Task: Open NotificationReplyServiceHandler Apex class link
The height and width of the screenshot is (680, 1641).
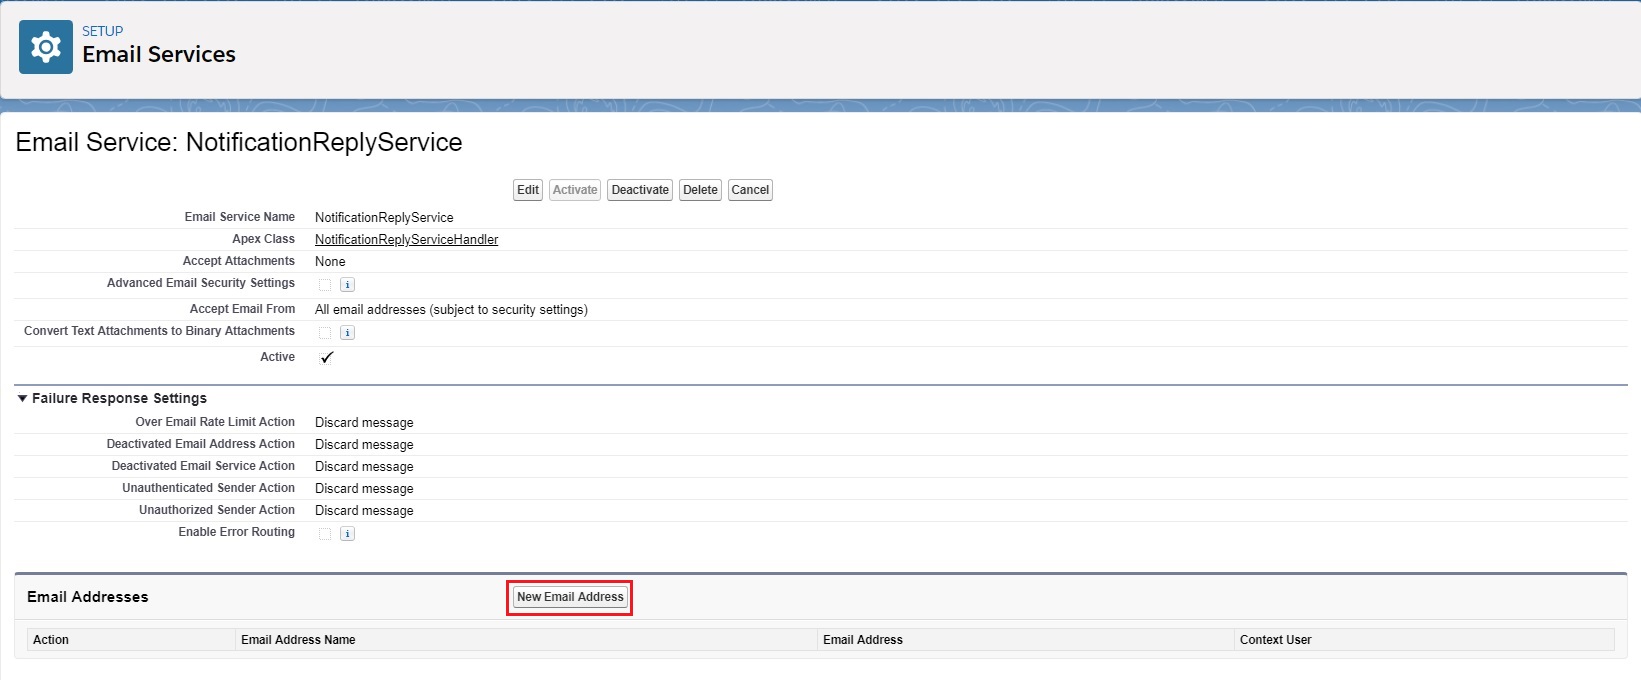Action: click(x=406, y=240)
